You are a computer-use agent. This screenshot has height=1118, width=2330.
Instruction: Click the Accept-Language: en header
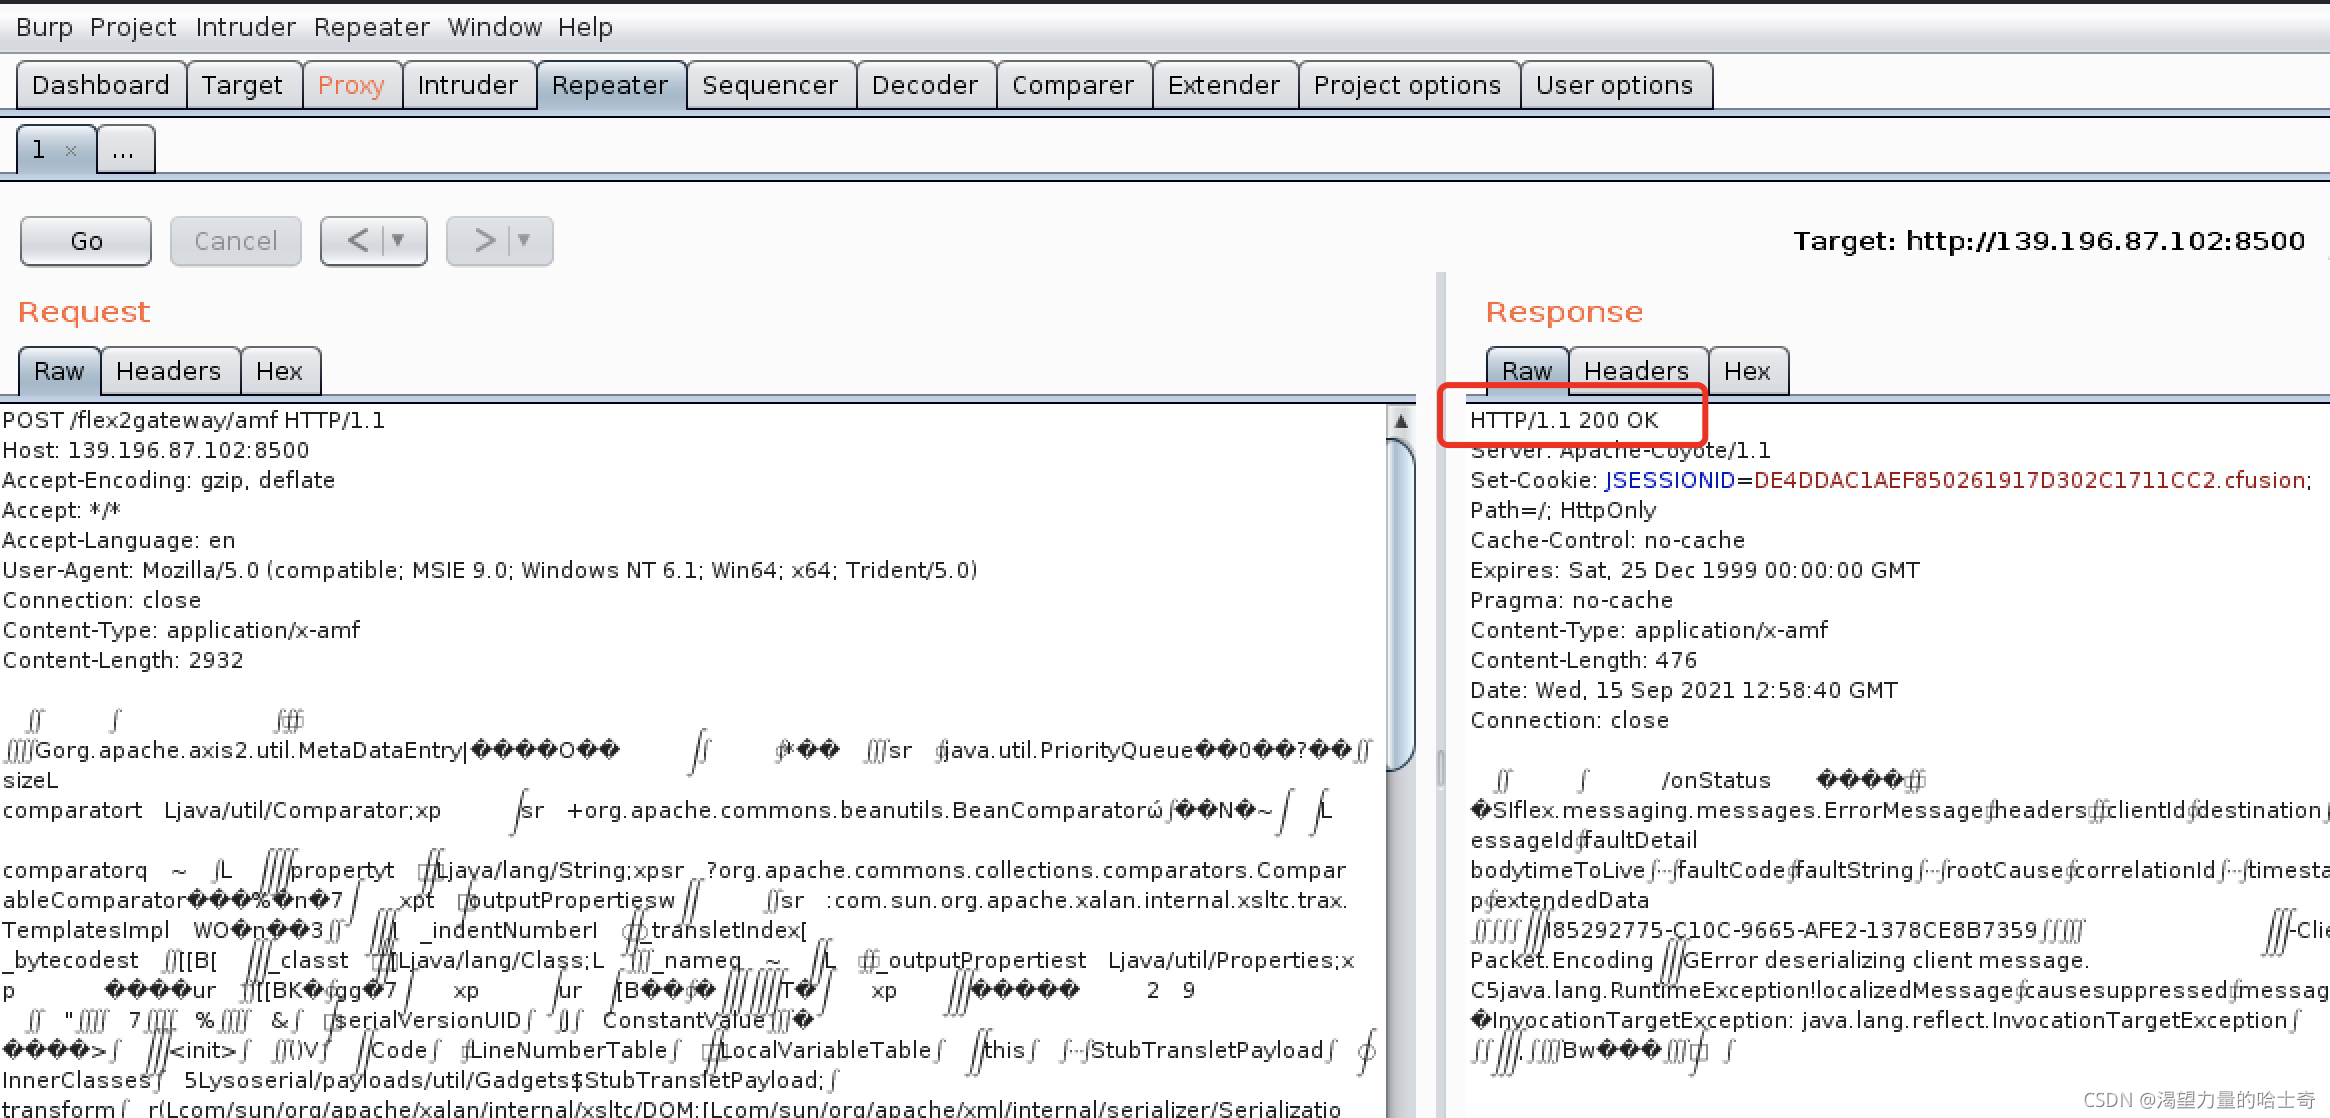point(119,540)
